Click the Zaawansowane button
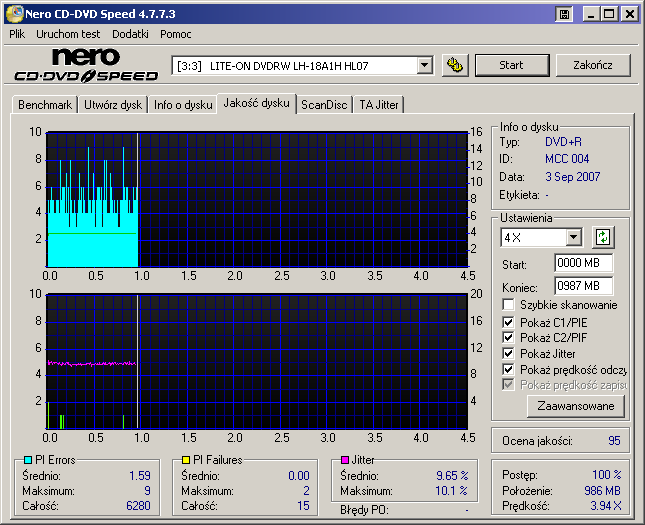Image resolution: width=645 pixels, height=525 pixels. [575, 406]
